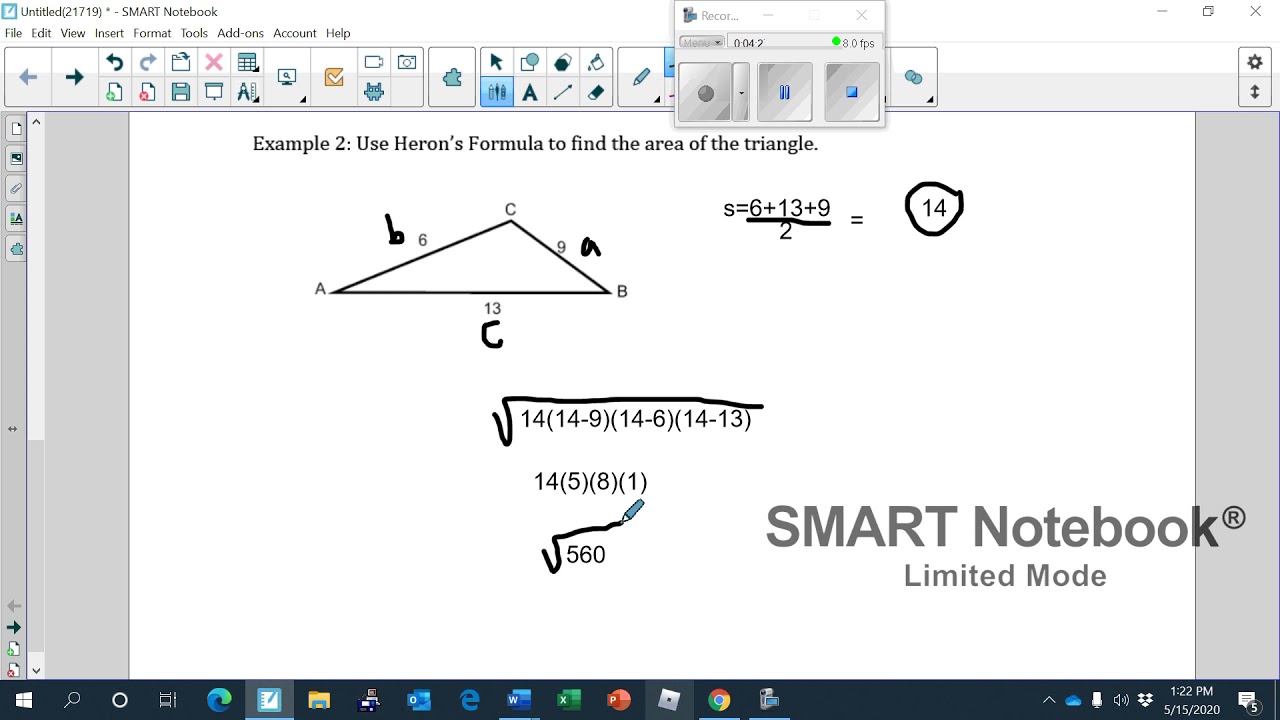Go to next page from sidebar arrow
Viewport: 1280px width, 720px height.
13,627
